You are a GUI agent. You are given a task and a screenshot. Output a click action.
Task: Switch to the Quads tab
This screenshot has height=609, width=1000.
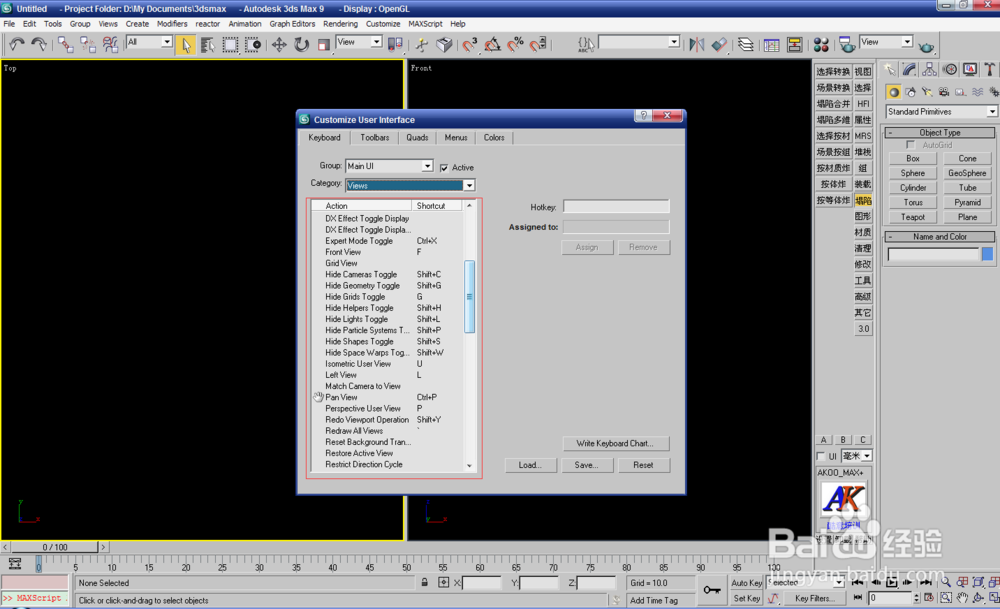tap(417, 137)
